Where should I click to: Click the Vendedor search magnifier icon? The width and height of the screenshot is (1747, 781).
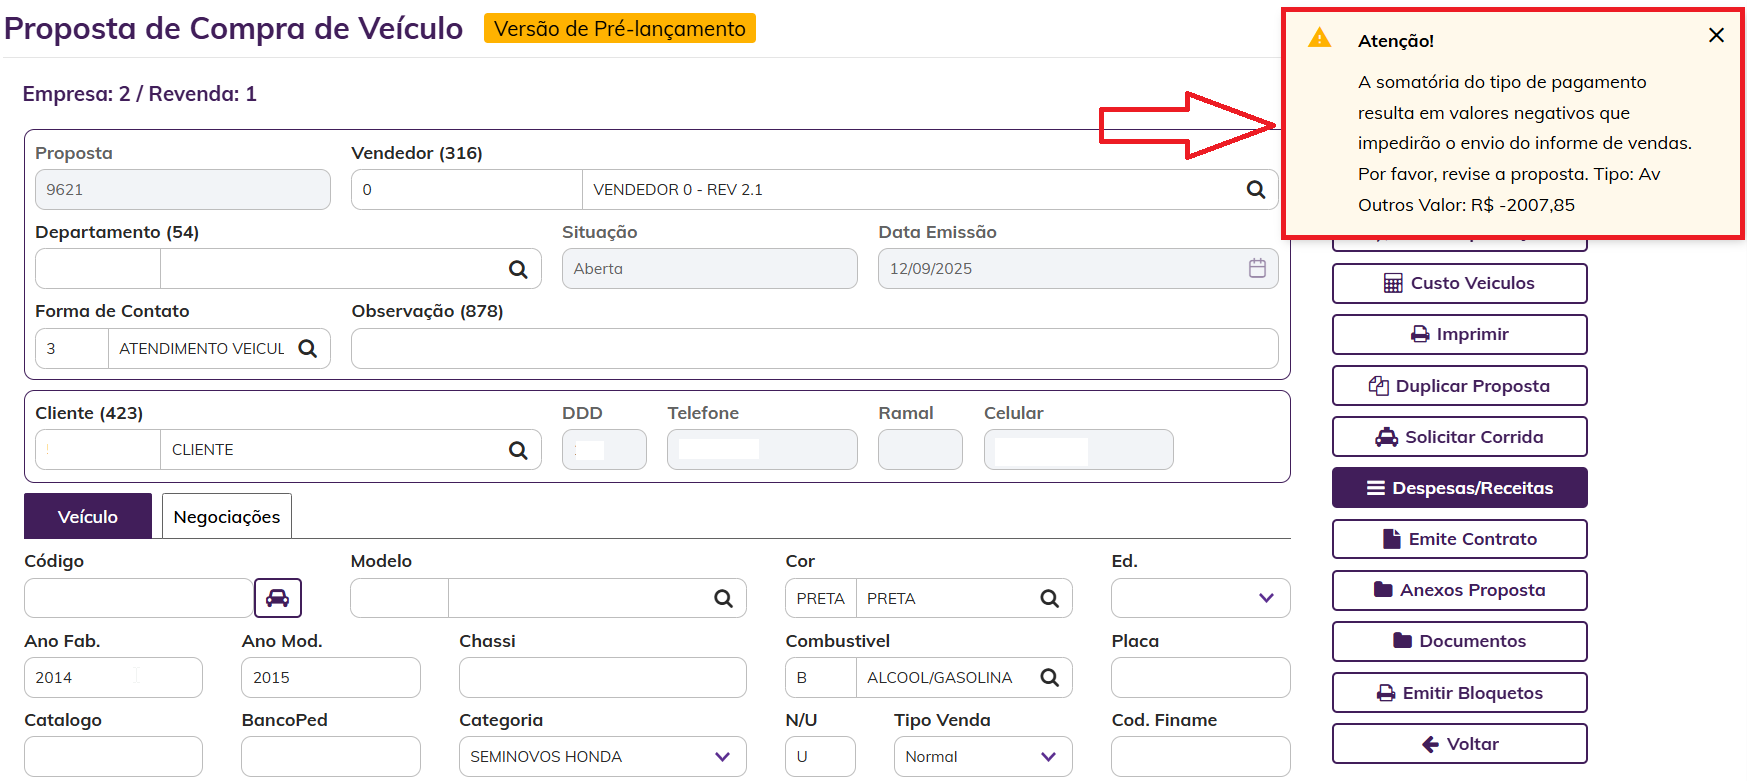[1256, 190]
